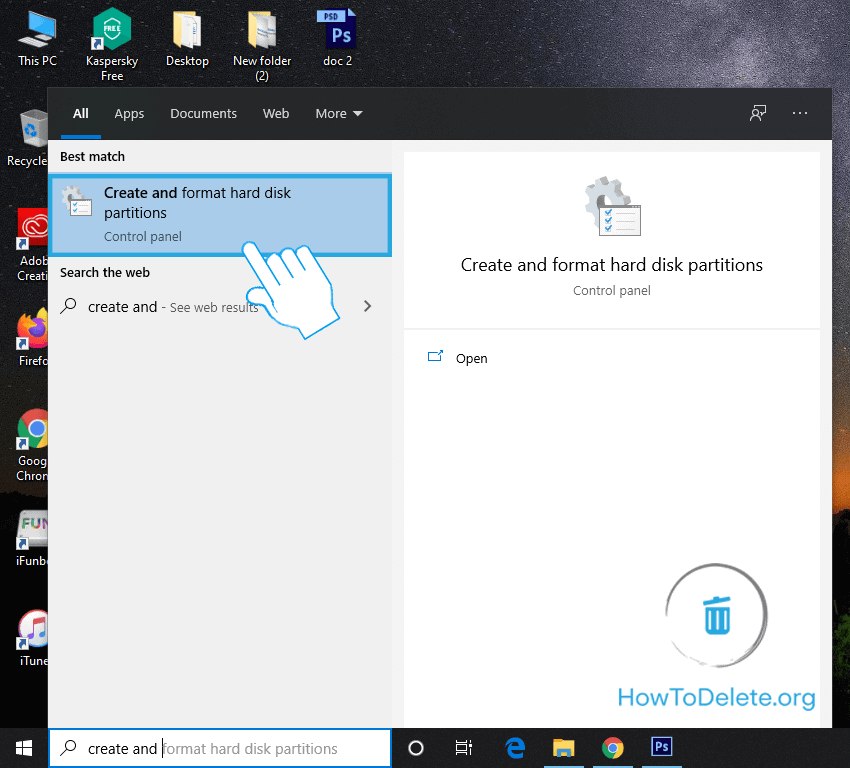Open Photoshop from the taskbar
This screenshot has height=768, width=850.
tap(662, 748)
